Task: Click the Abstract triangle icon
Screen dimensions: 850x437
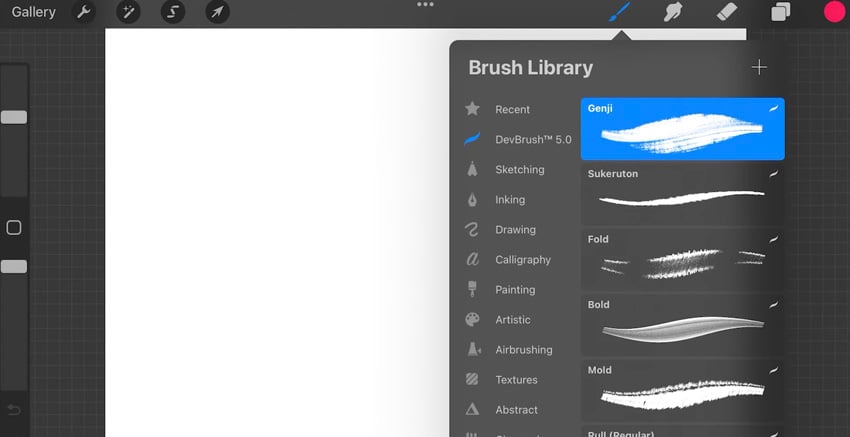Action: click(472, 409)
